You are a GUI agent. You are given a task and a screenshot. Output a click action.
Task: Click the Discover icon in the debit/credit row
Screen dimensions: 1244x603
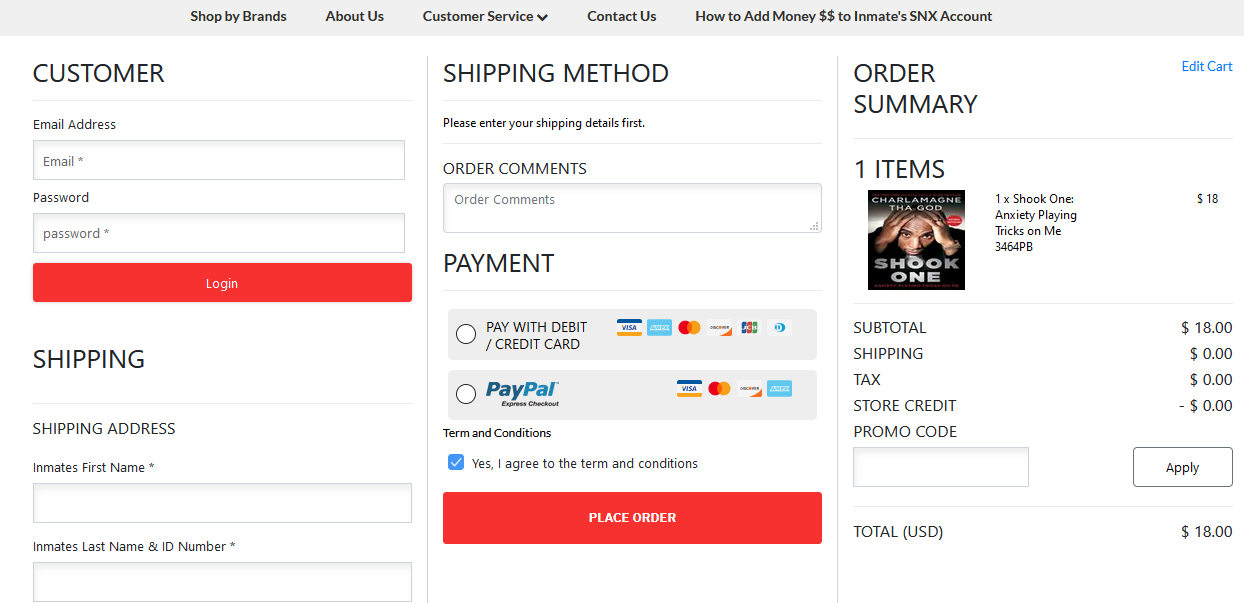pos(720,327)
